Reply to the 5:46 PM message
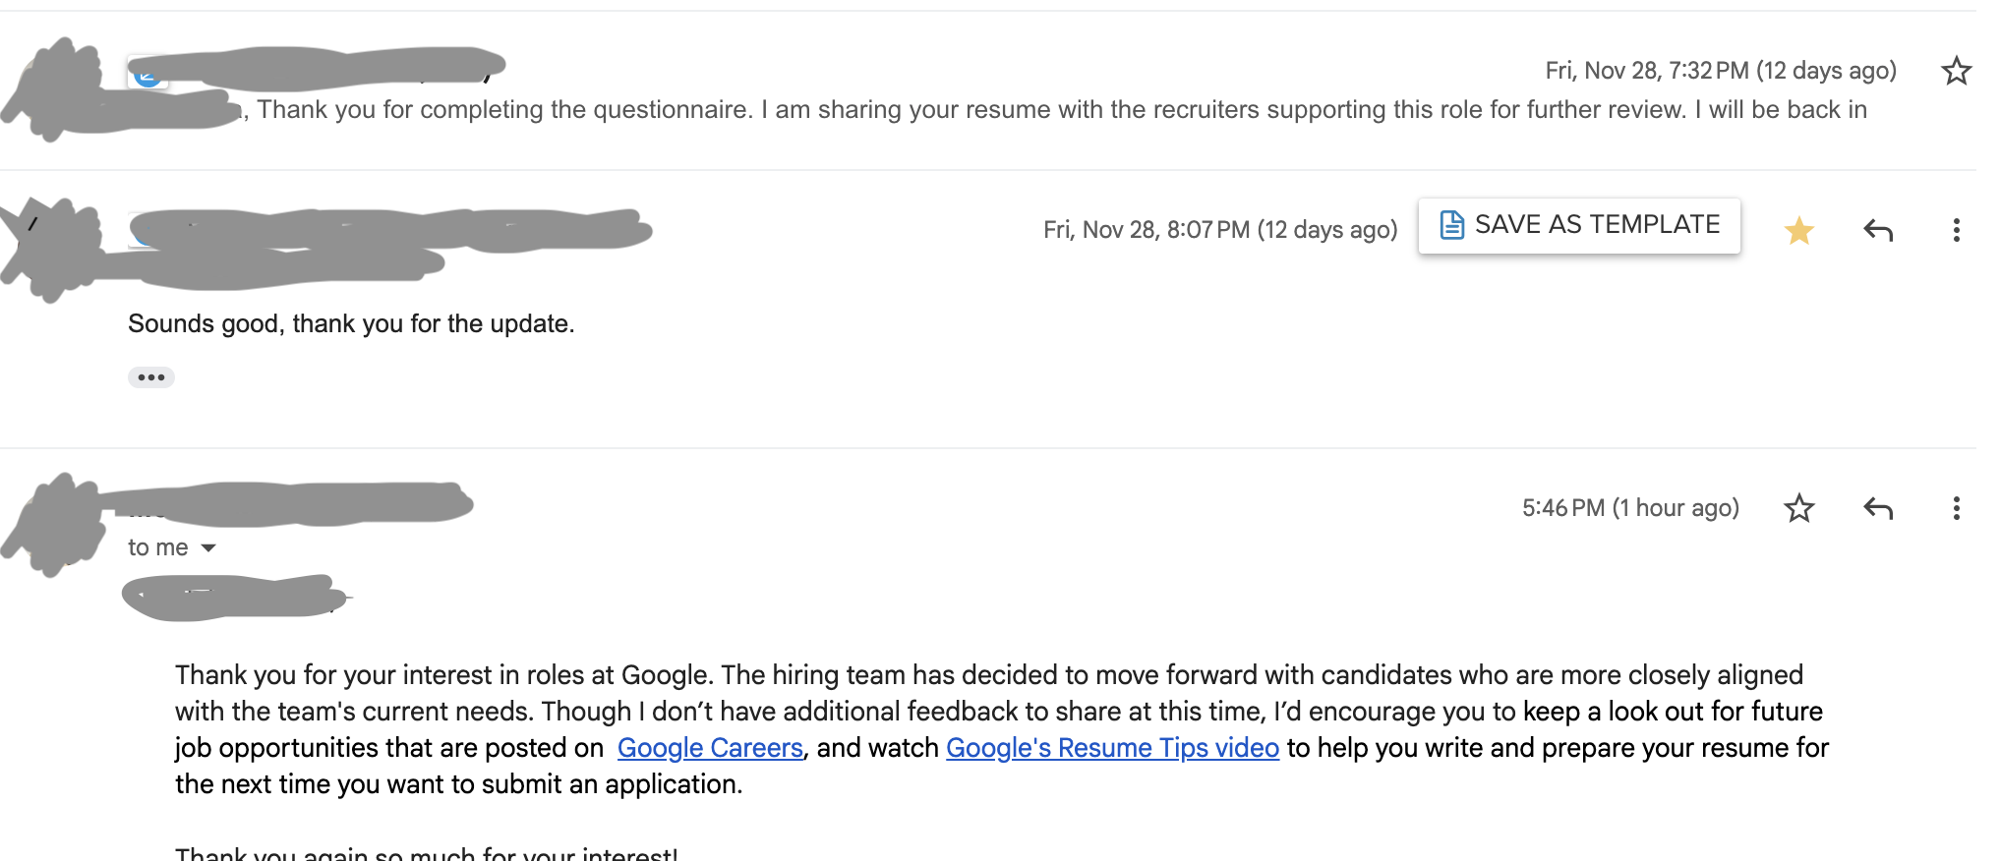The image size is (2000, 861). [1877, 509]
